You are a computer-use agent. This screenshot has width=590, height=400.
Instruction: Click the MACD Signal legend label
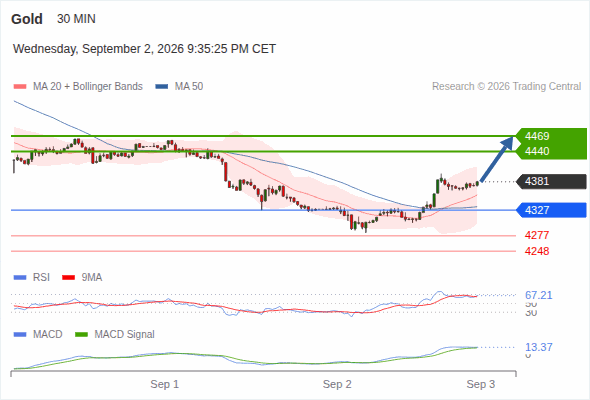click(125, 335)
